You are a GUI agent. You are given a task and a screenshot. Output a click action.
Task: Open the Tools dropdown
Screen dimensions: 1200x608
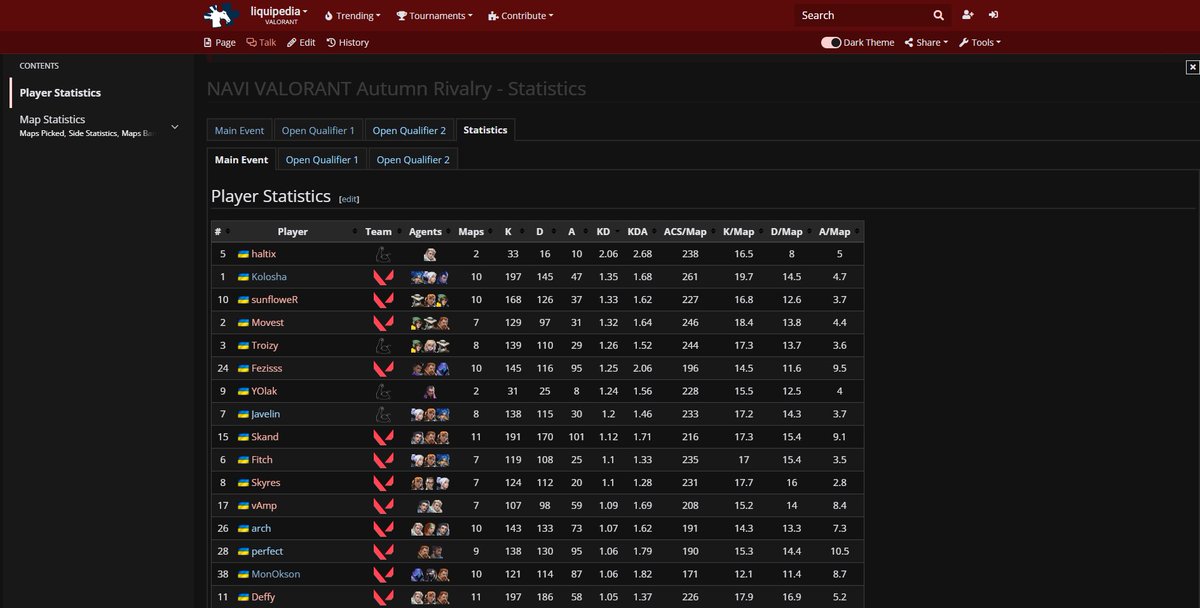pos(980,43)
